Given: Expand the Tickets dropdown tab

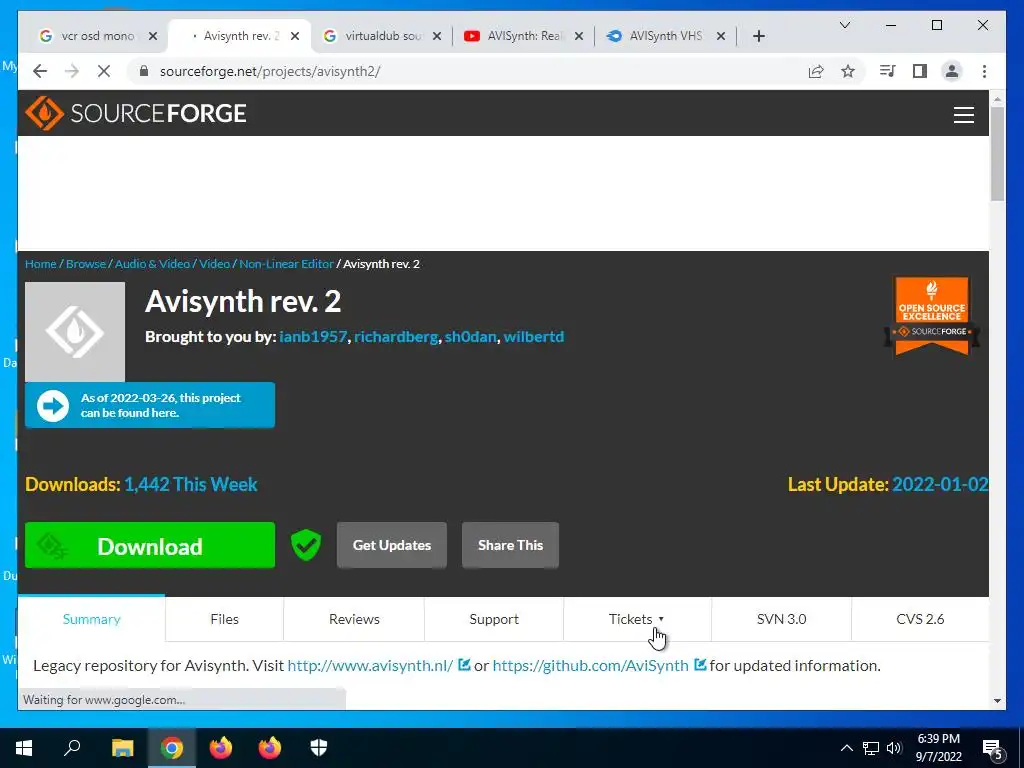Looking at the screenshot, I should [x=637, y=619].
